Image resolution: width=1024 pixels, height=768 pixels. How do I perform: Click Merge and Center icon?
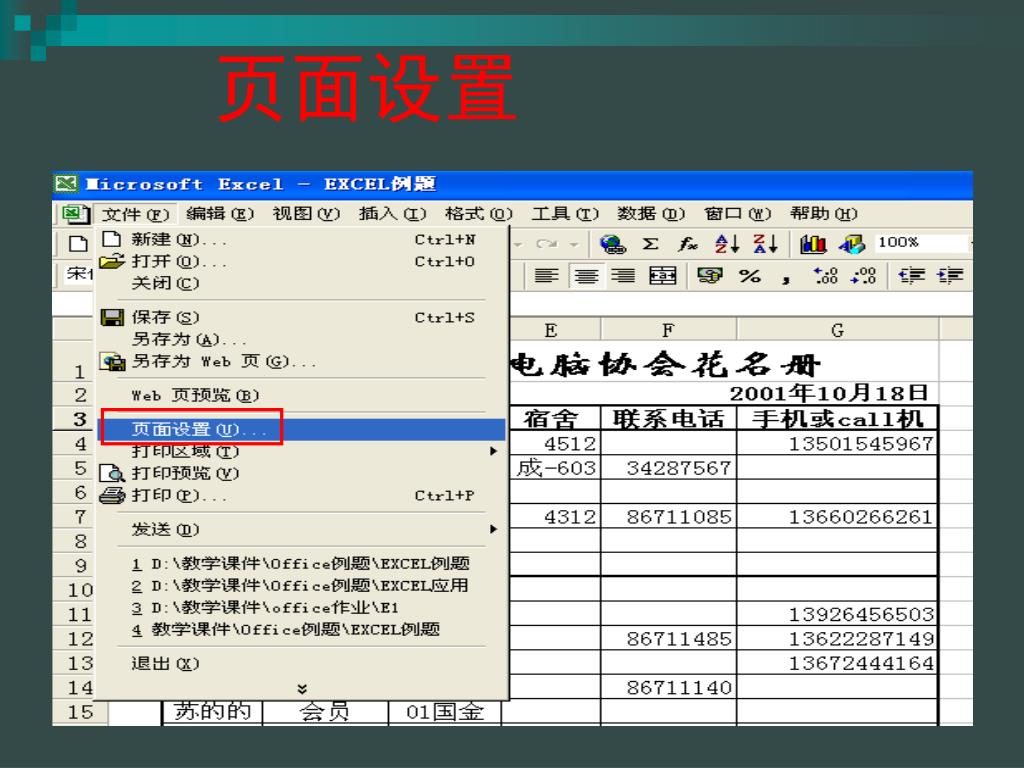pos(662,276)
